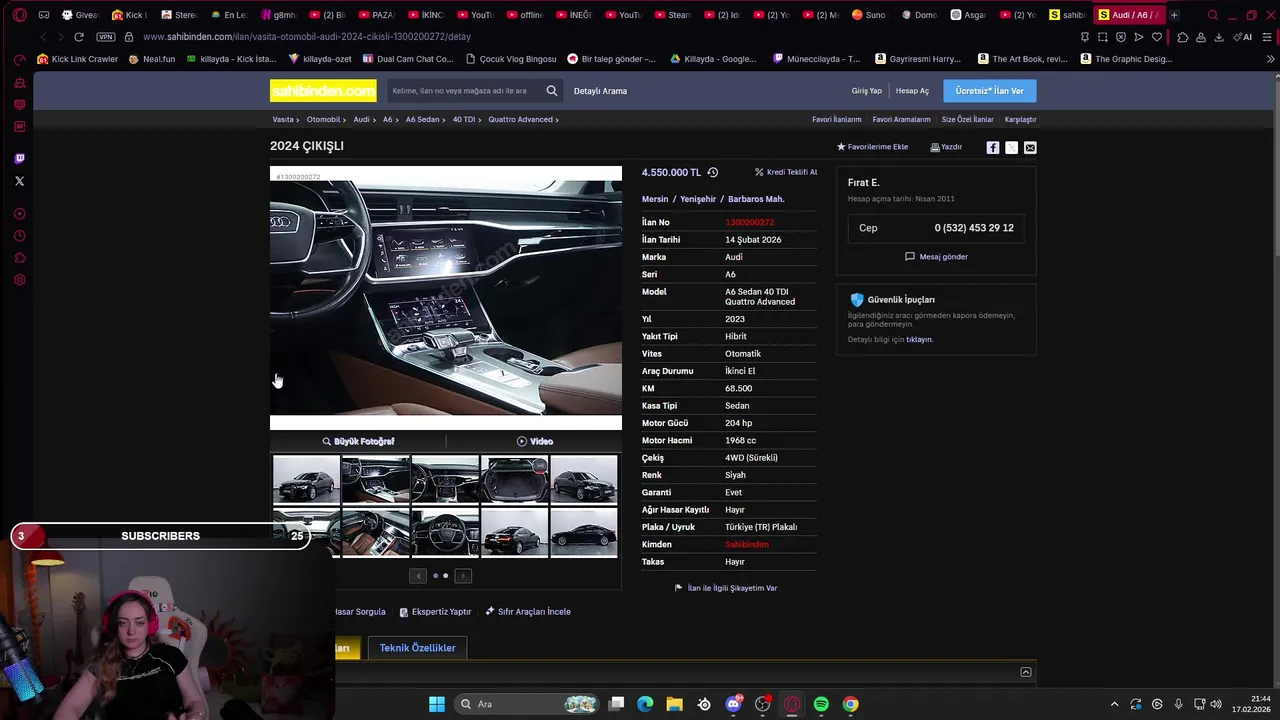Open new browser tab with plus icon
This screenshot has height=720, width=1280.
click(x=1174, y=15)
